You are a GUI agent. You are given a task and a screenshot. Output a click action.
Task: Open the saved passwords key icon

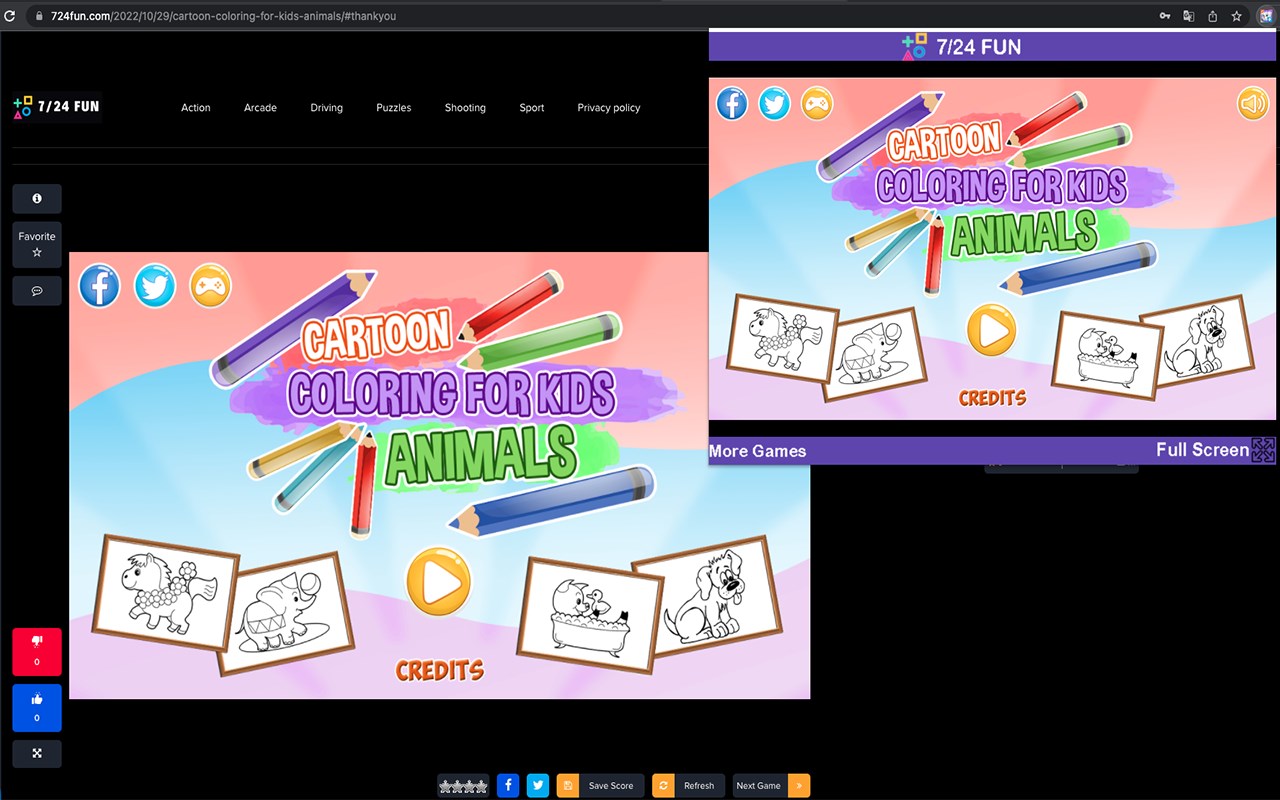(1164, 16)
